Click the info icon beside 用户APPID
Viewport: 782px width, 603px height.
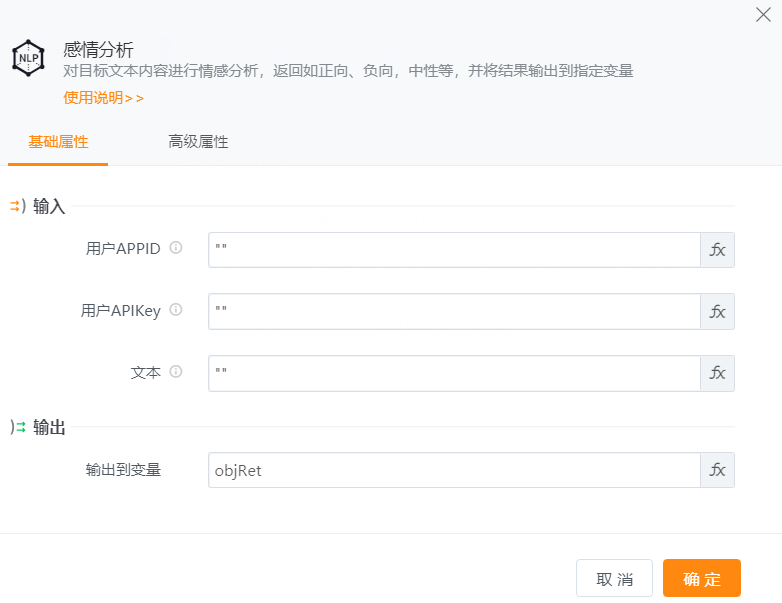coord(176,248)
